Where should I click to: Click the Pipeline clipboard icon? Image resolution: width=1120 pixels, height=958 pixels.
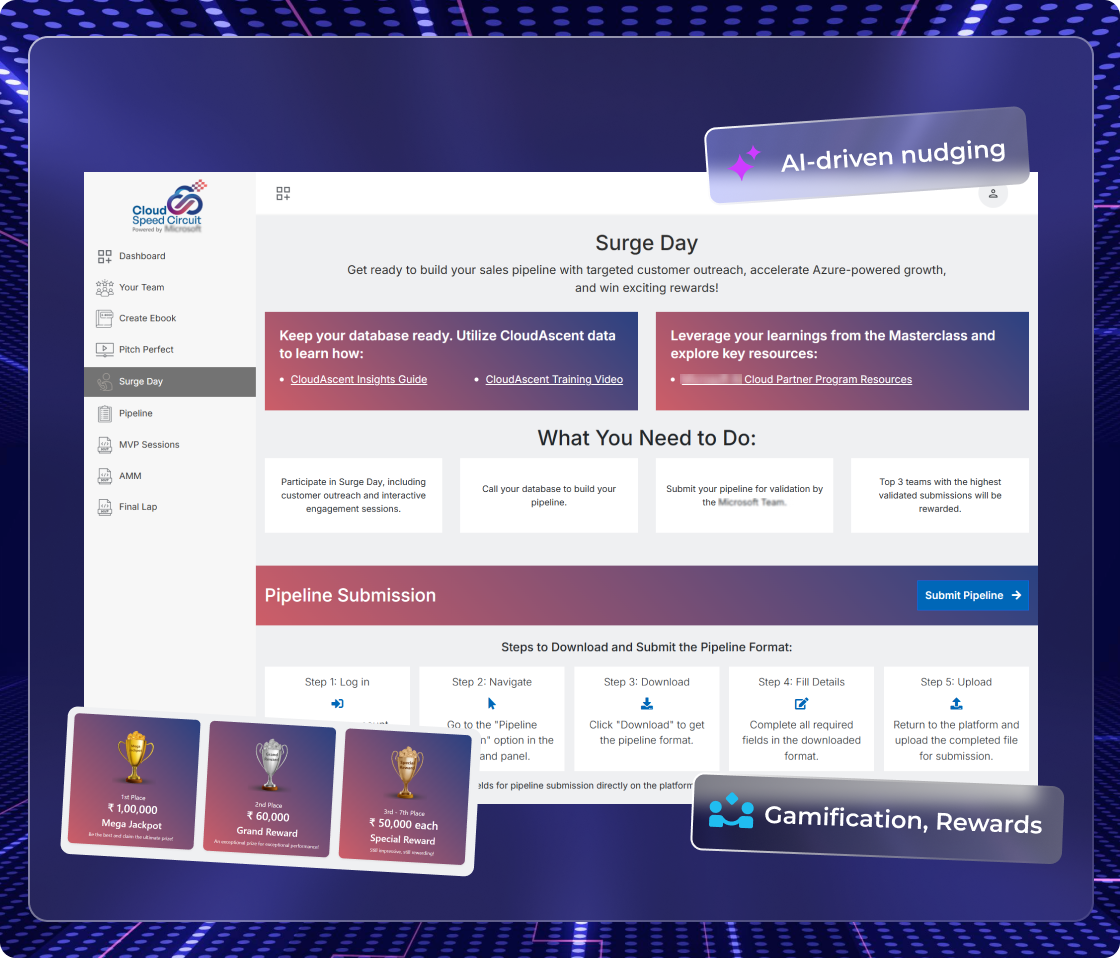[x=104, y=413]
